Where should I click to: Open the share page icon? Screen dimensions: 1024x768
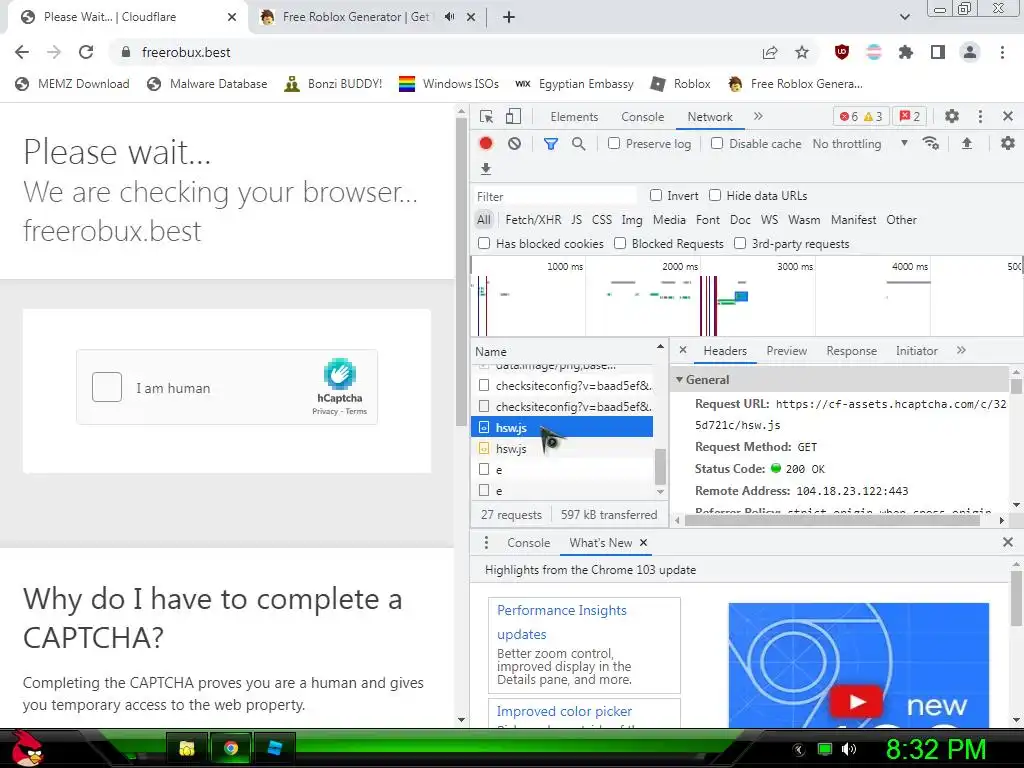[770, 52]
